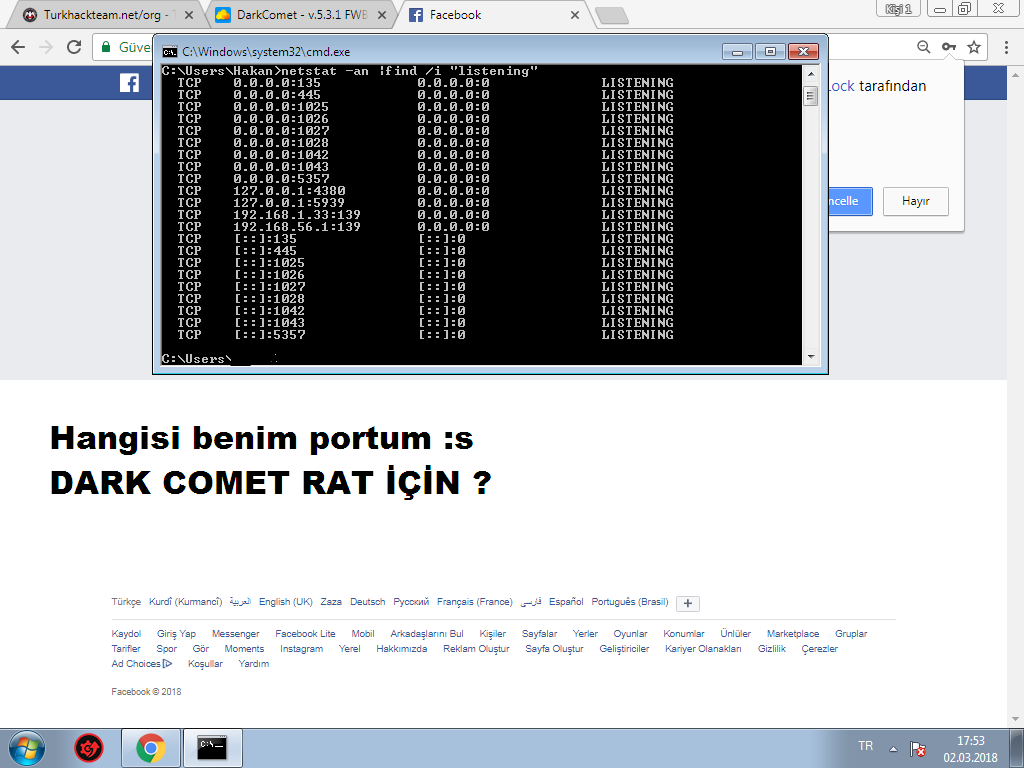
Task: Choose Español language link
Action: [566, 602]
